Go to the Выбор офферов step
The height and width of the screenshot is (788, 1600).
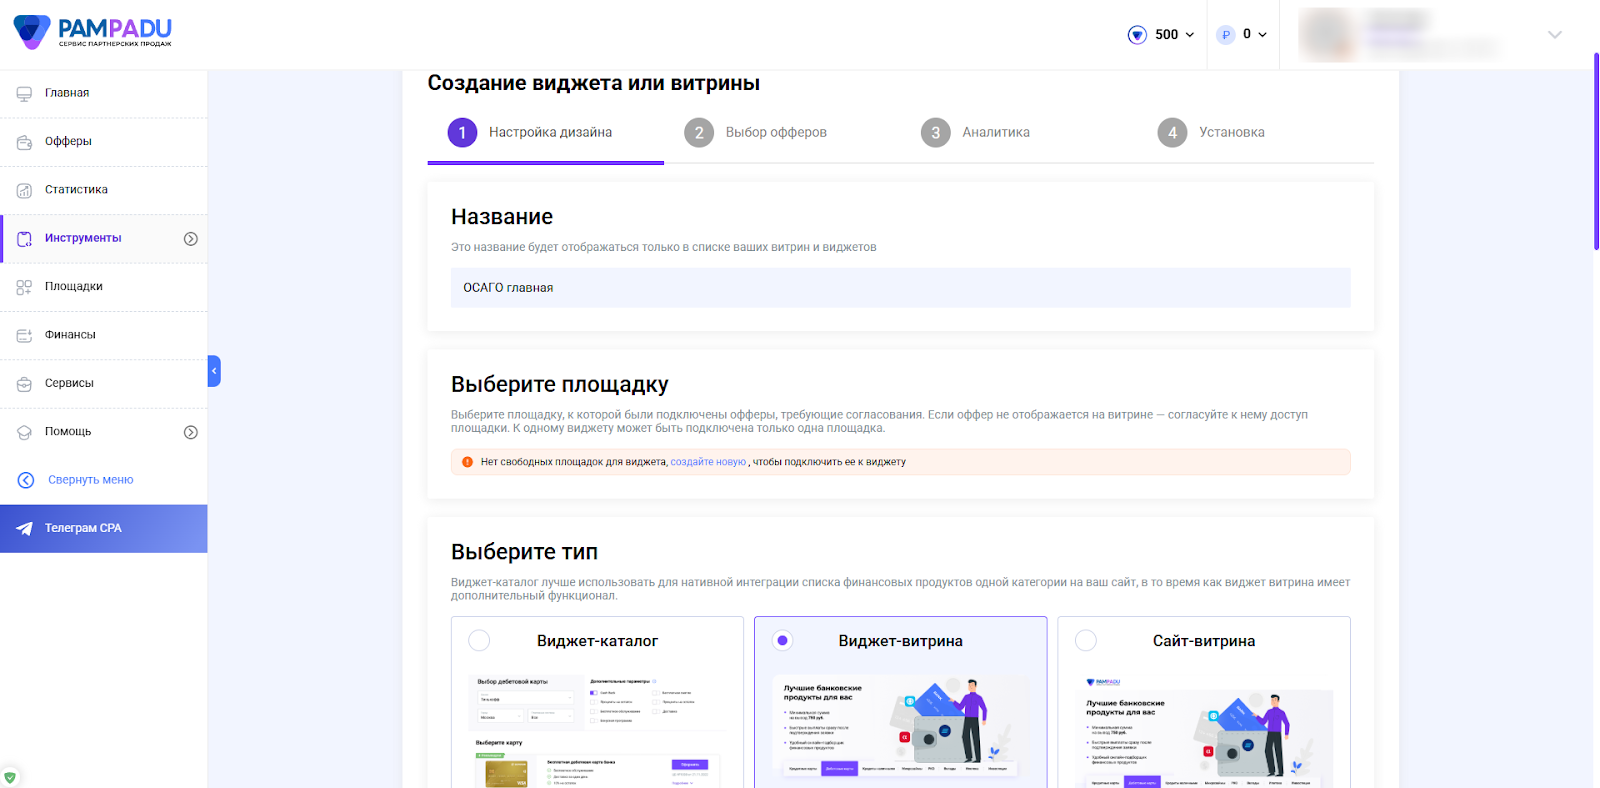[x=756, y=132]
